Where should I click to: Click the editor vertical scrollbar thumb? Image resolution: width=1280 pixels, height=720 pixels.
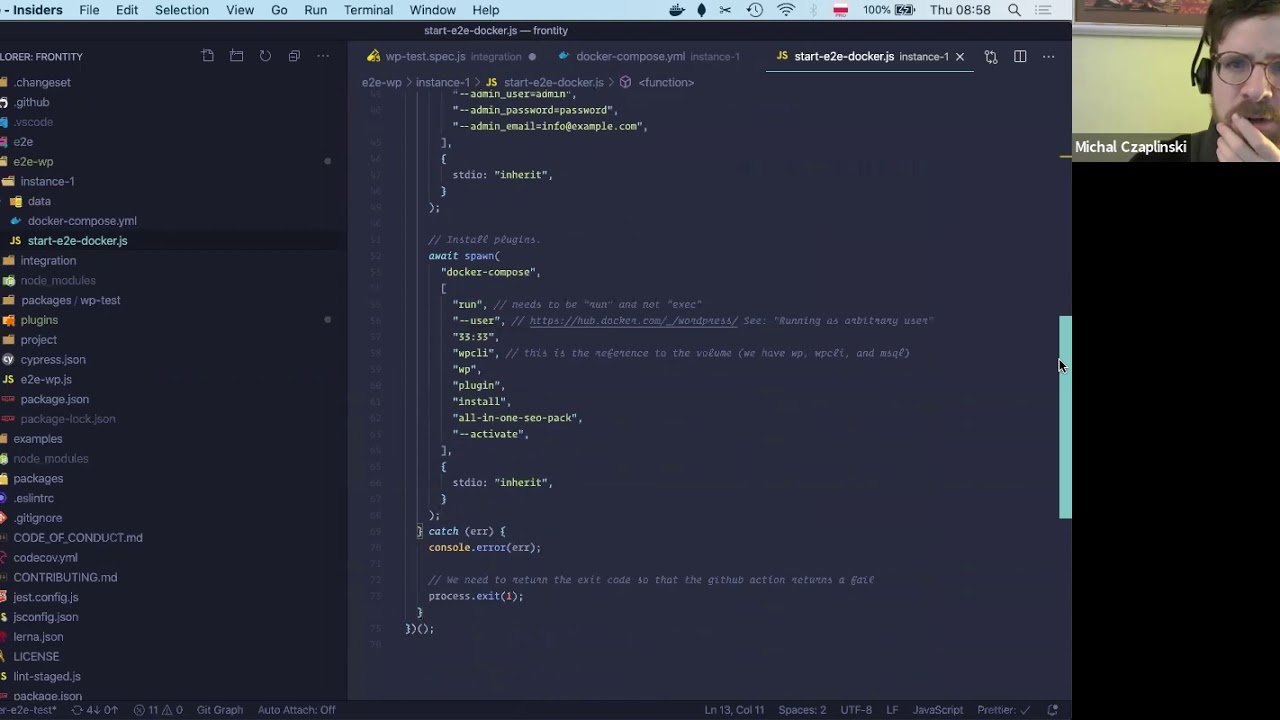click(x=1065, y=417)
